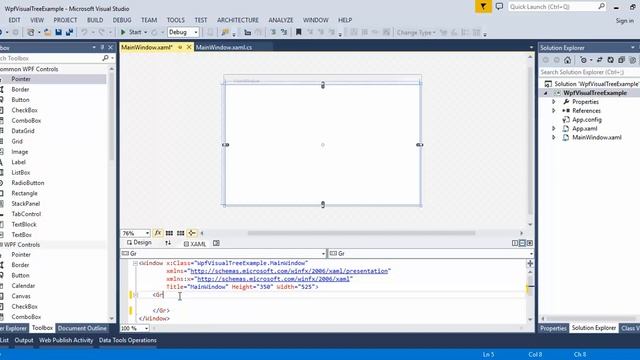Click the Pending Changes Filter clock icon
640x360 pixels.
(x=583, y=60)
